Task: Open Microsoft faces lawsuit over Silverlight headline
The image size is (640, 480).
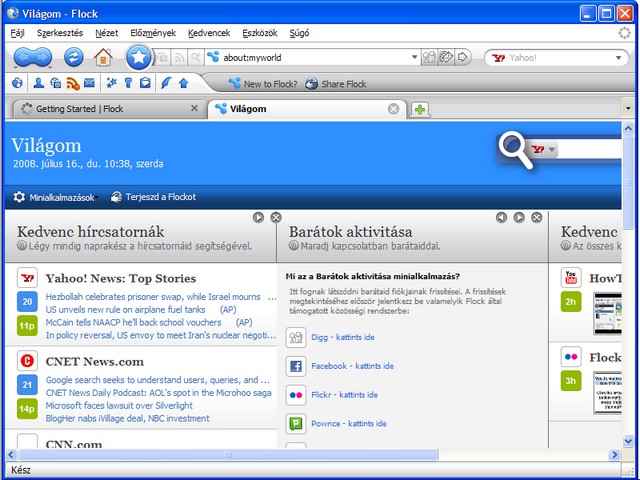Action: click(x=119, y=405)
